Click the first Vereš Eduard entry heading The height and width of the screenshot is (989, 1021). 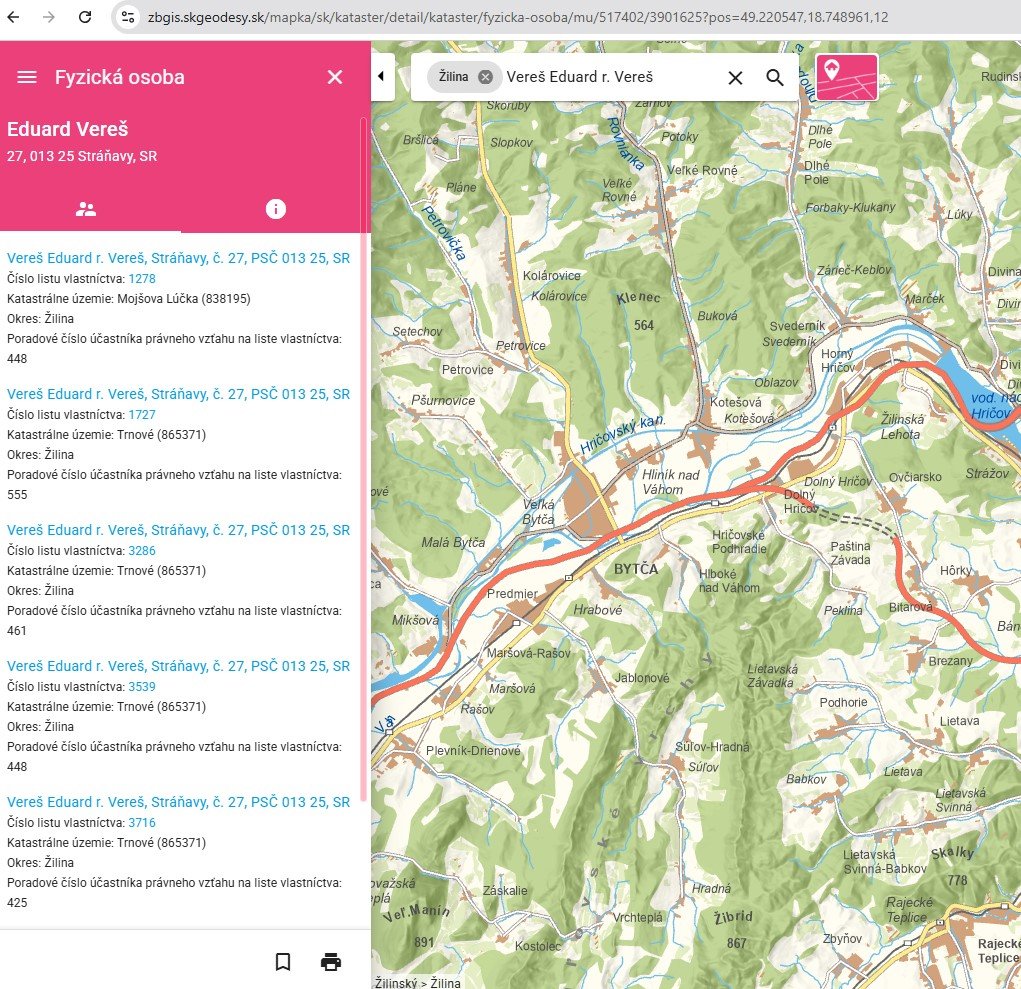tap(178, 257)
